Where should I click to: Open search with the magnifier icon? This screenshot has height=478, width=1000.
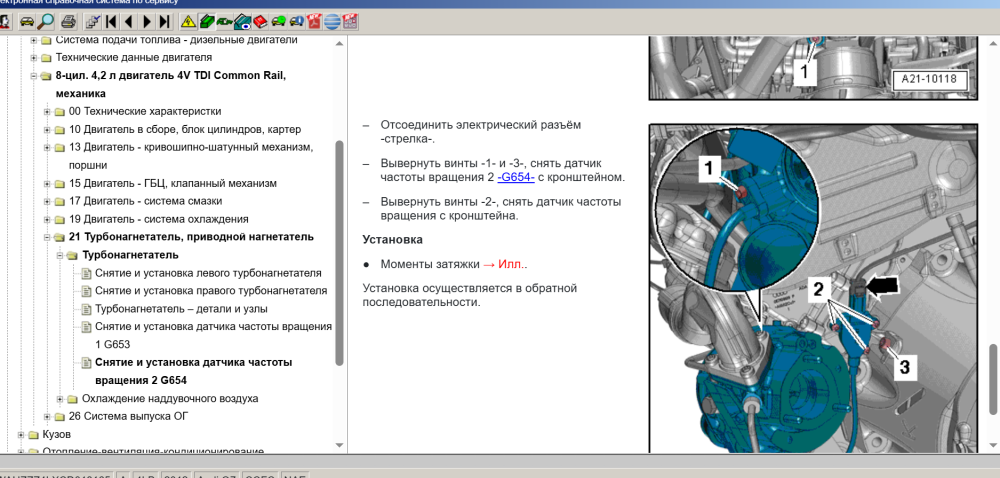(x=46, y=22)
